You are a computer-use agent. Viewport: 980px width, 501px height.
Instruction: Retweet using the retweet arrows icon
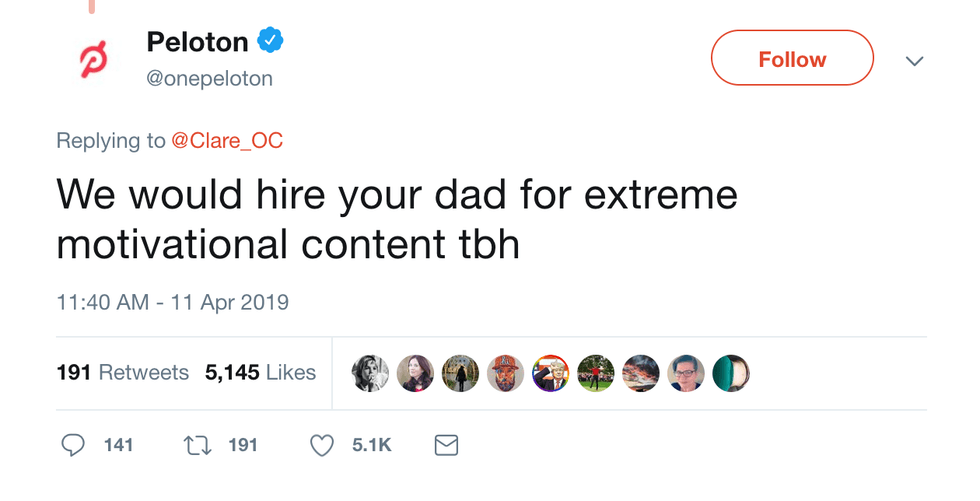tap(199, 445)
